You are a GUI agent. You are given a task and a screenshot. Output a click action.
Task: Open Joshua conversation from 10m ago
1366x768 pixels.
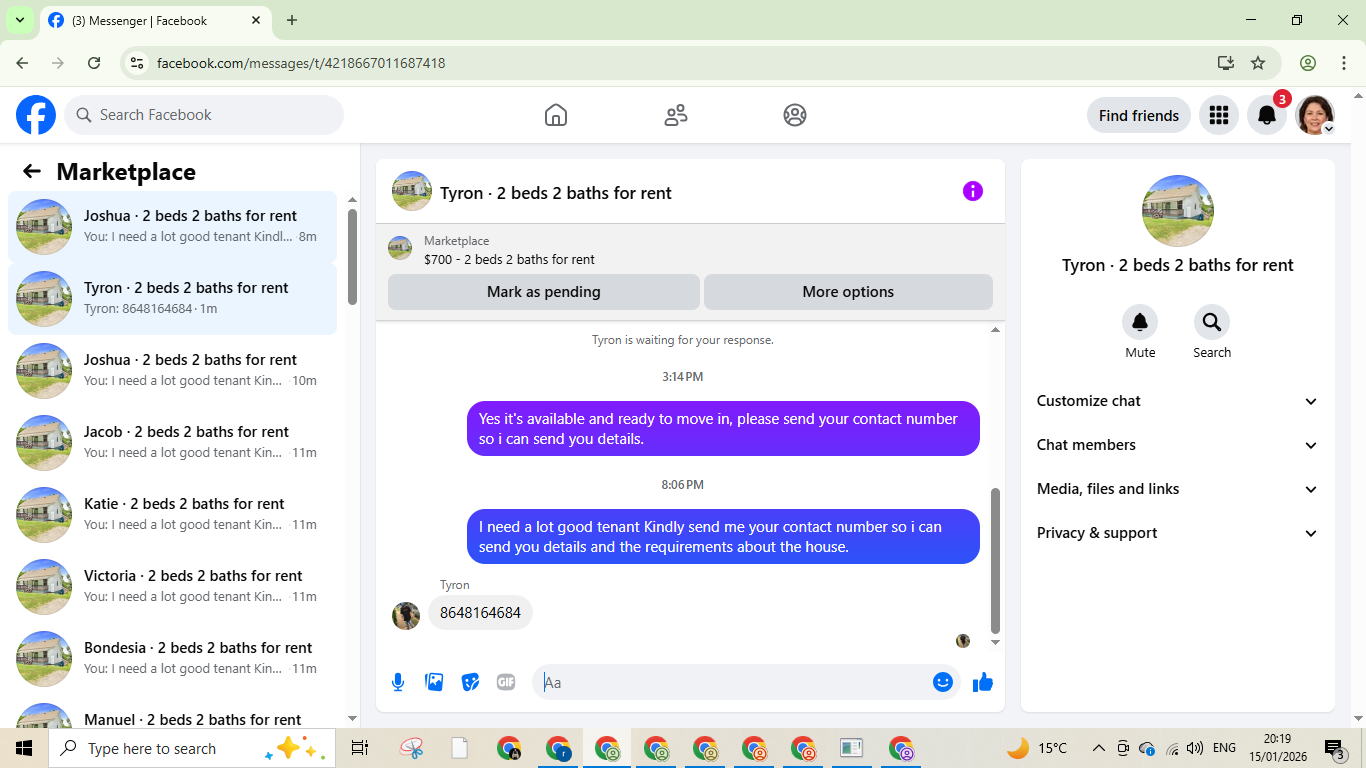coord(172,371)
